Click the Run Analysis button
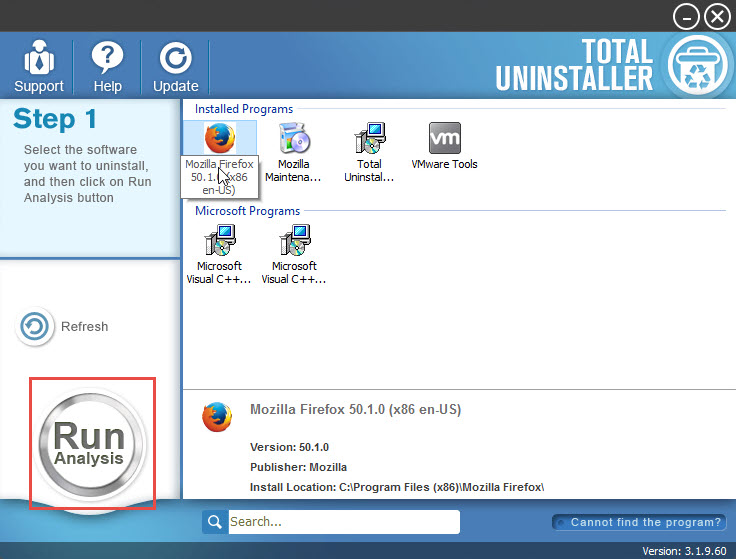The height and width of the screenshot is (559, 736). point(90,444)
